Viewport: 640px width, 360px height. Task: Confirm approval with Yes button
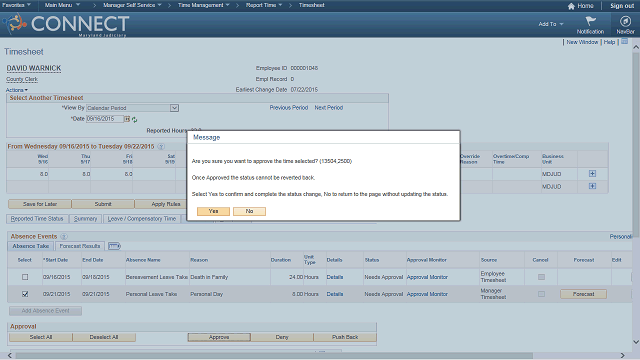pyautogui.click(x=213, y=211)
